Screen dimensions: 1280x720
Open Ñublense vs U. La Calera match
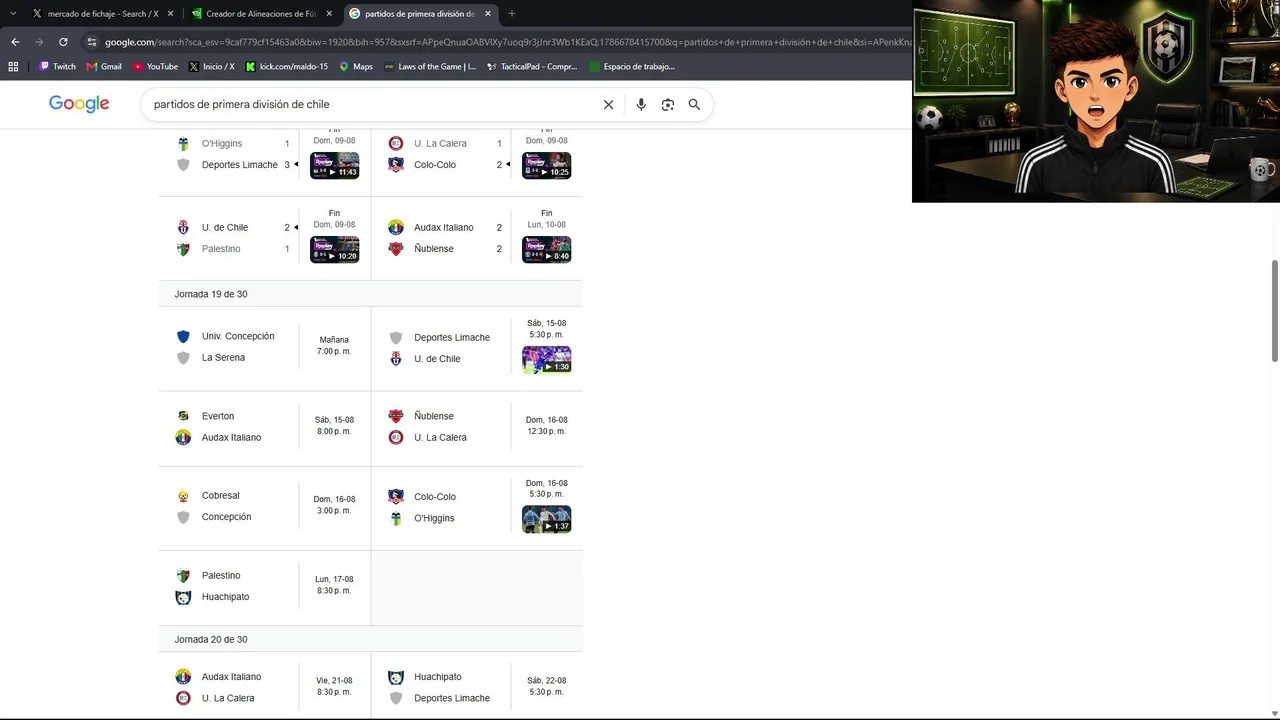[477, 427]
